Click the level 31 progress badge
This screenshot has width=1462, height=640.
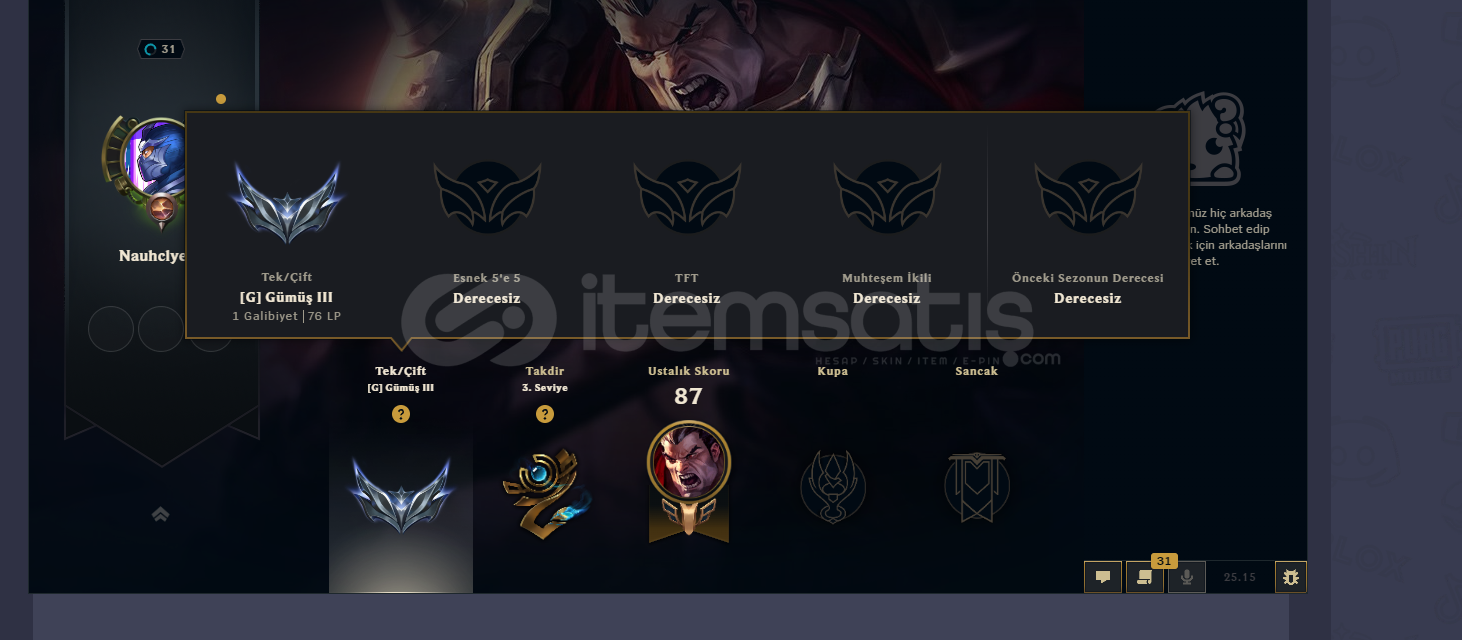pyautogui.click(x=161, y=49)
